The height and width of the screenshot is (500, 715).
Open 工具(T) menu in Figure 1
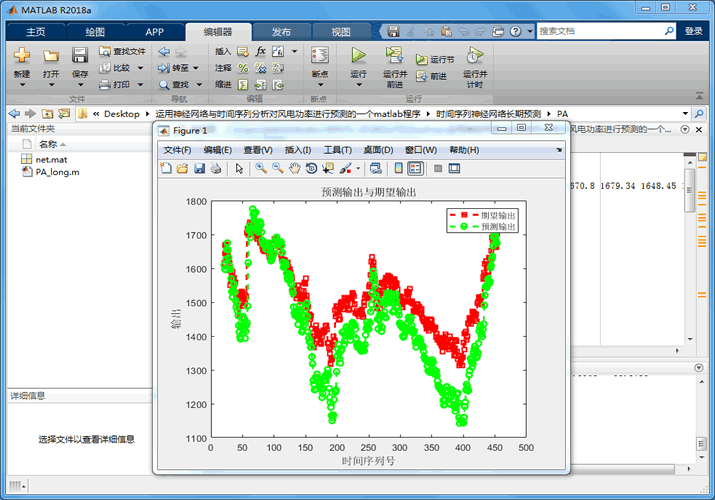337,150
